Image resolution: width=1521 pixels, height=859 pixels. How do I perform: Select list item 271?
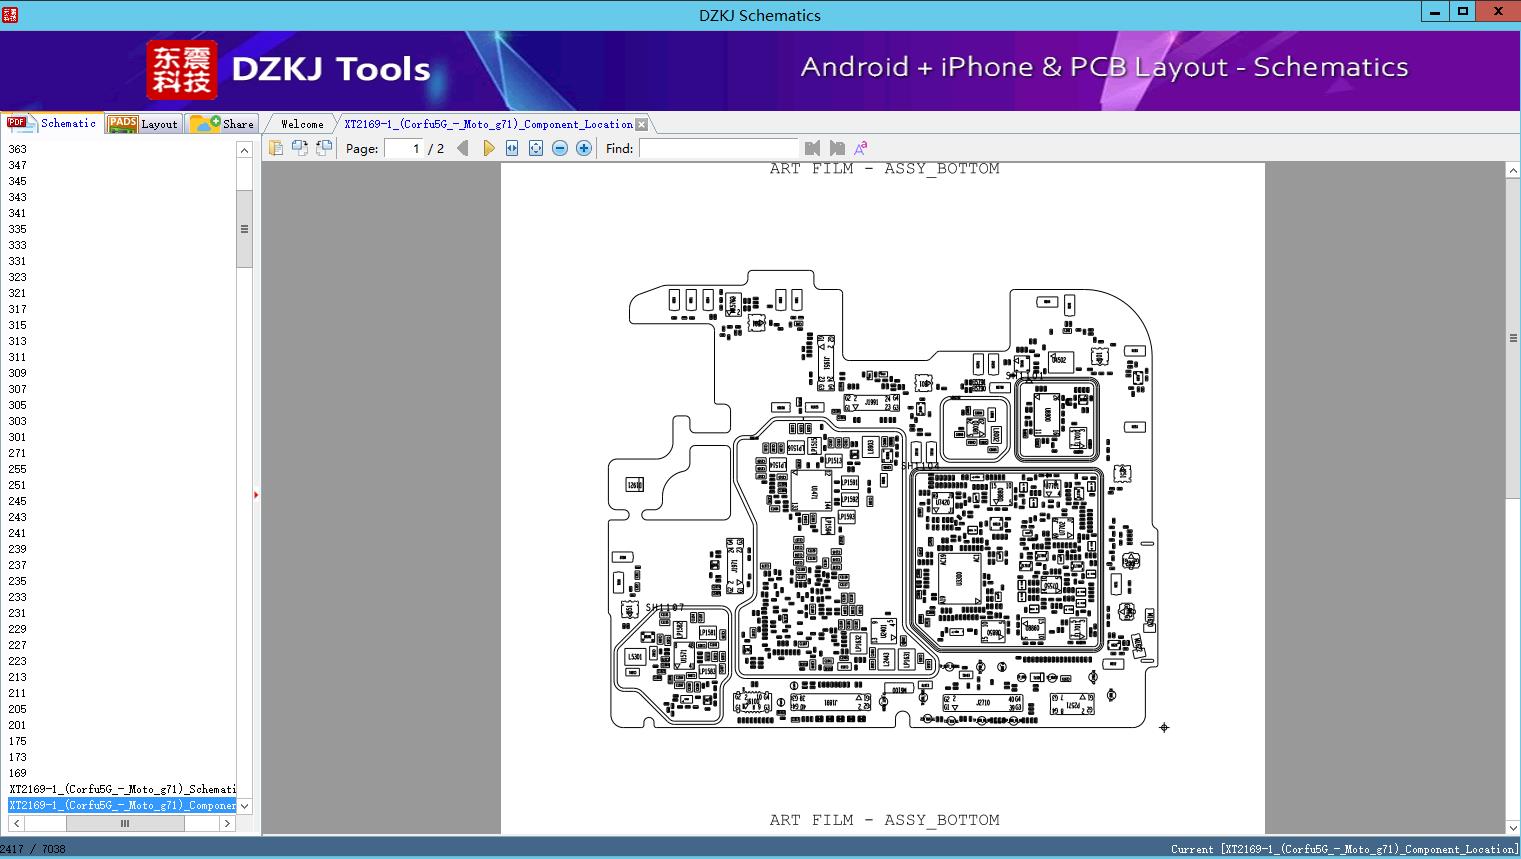[18, 453]
